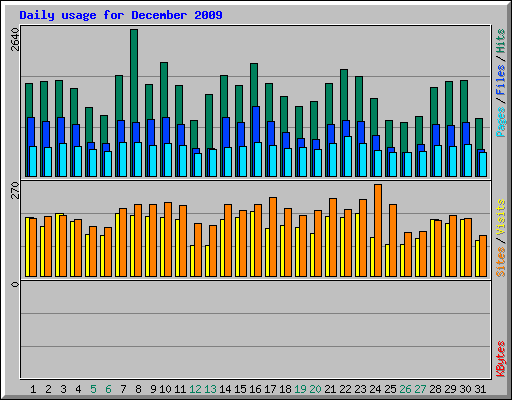Select day 29 on the date axis
The width and height of the screenshot is (512, 400).
(450, 389)
